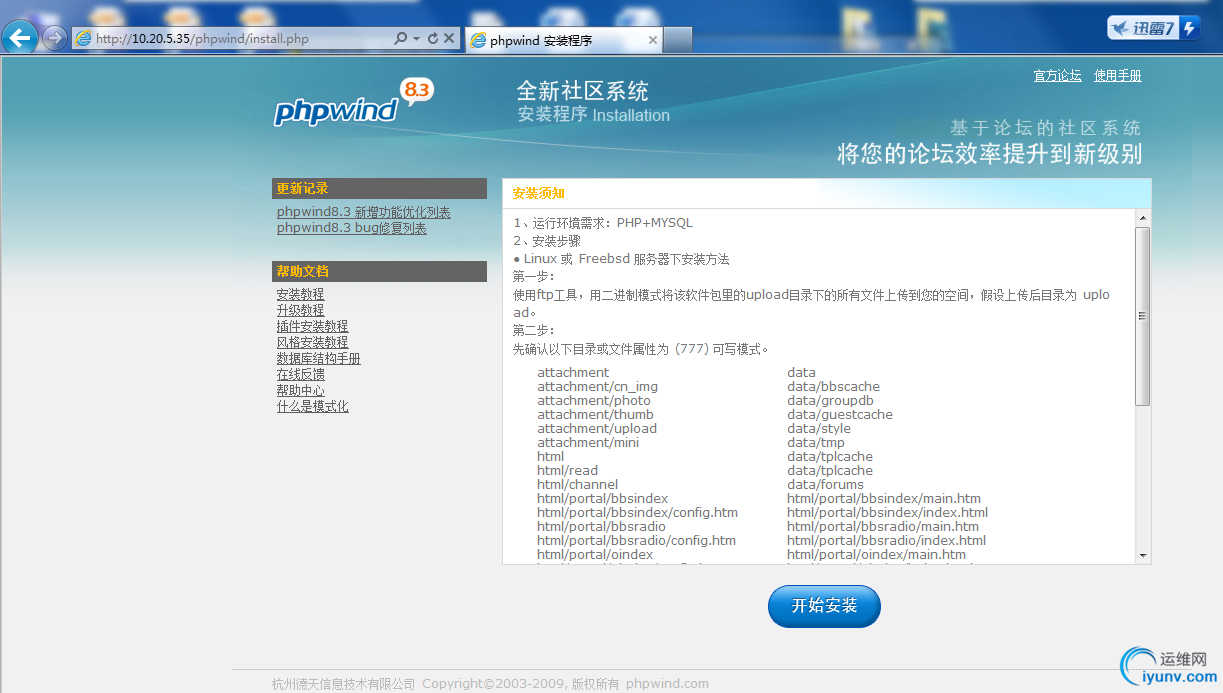The image size is (1223, 693).
Task: Click the 开始安装 button
Action: (x=824, y=606)
